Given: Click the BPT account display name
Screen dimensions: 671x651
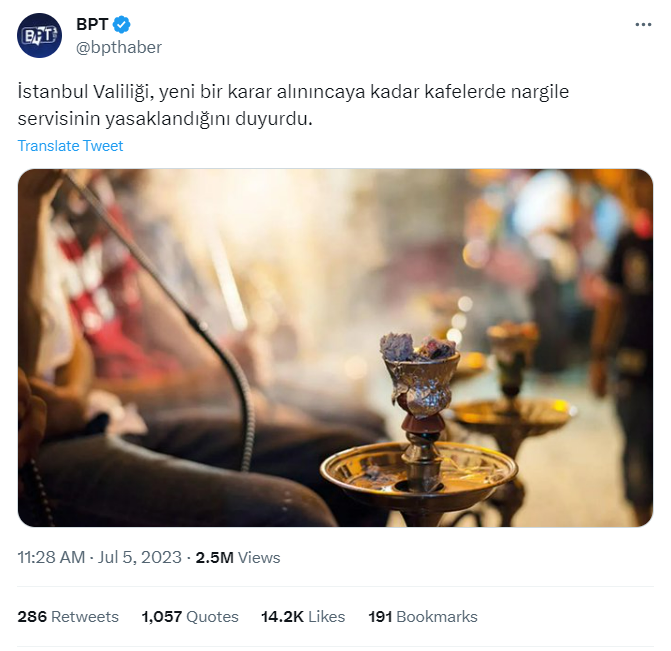Looking at the screenshot, I should click(x=92, y=24).
